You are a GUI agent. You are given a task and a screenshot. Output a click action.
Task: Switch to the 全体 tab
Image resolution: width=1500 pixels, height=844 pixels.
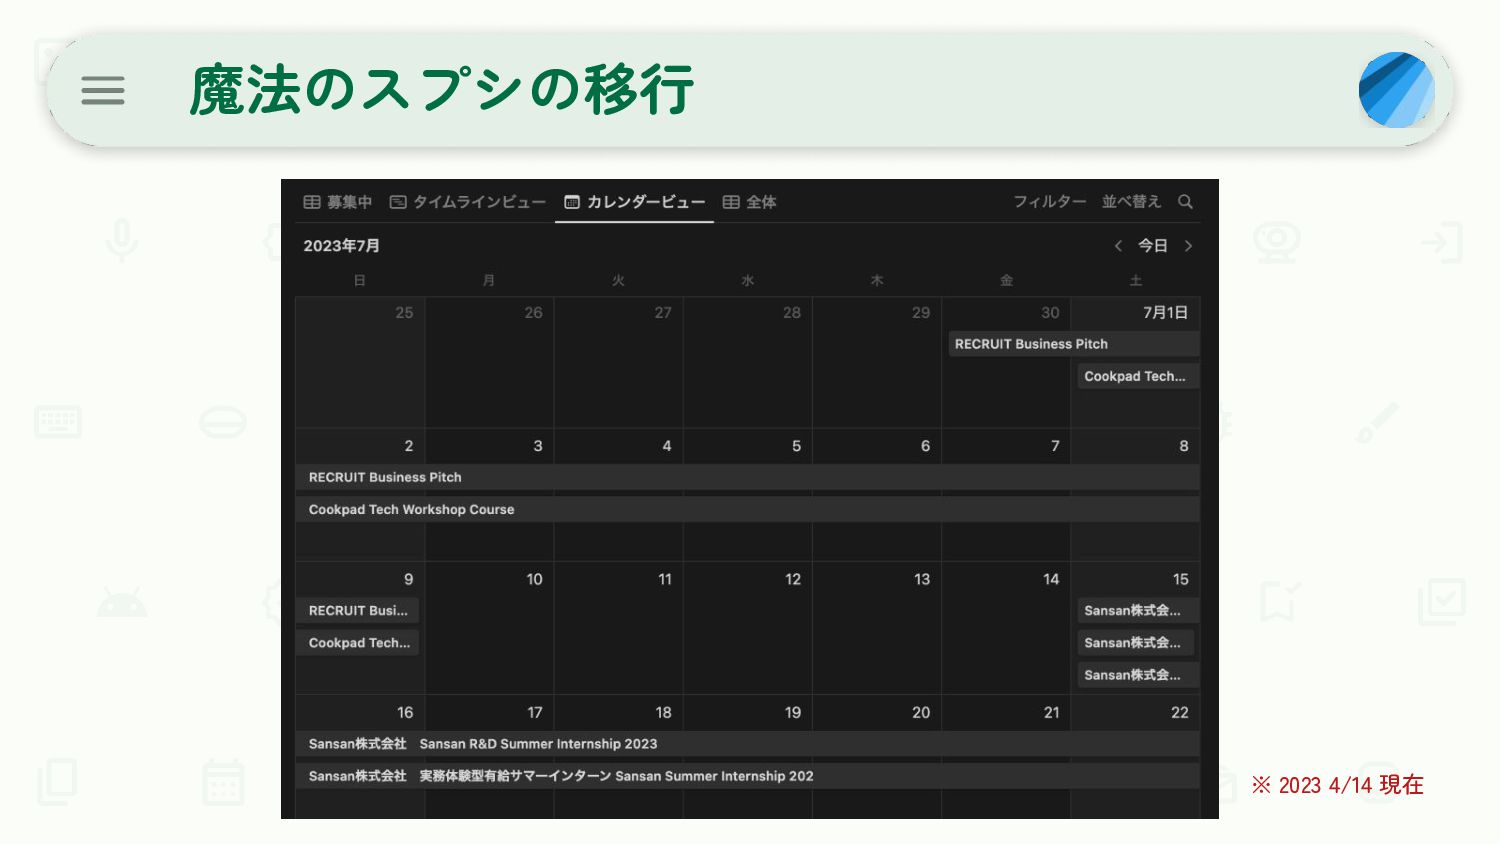(x=750, y=202)
